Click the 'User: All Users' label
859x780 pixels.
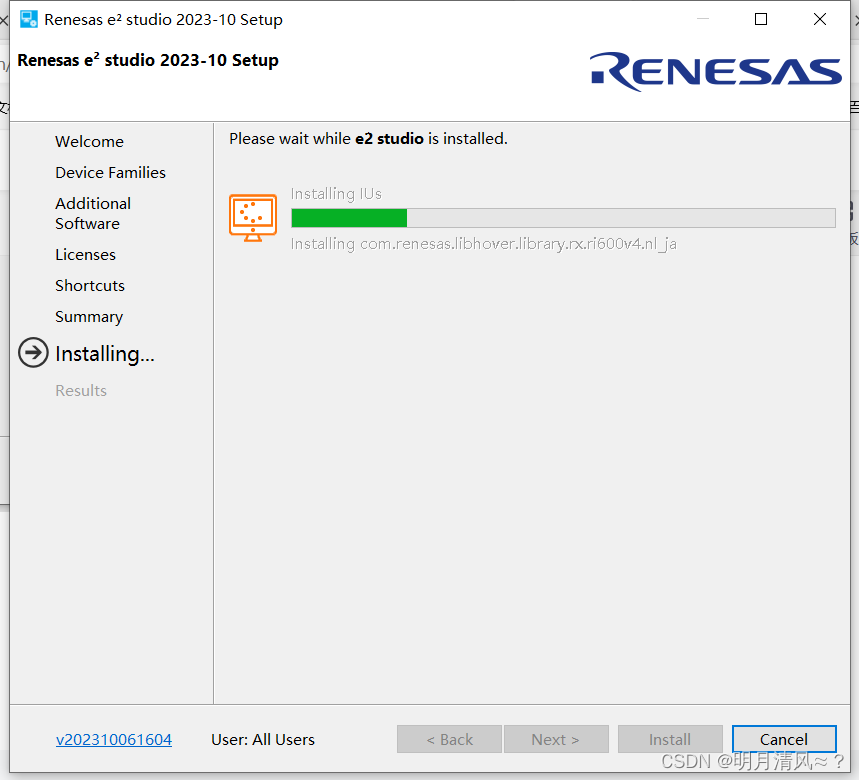tap(263, 740)
